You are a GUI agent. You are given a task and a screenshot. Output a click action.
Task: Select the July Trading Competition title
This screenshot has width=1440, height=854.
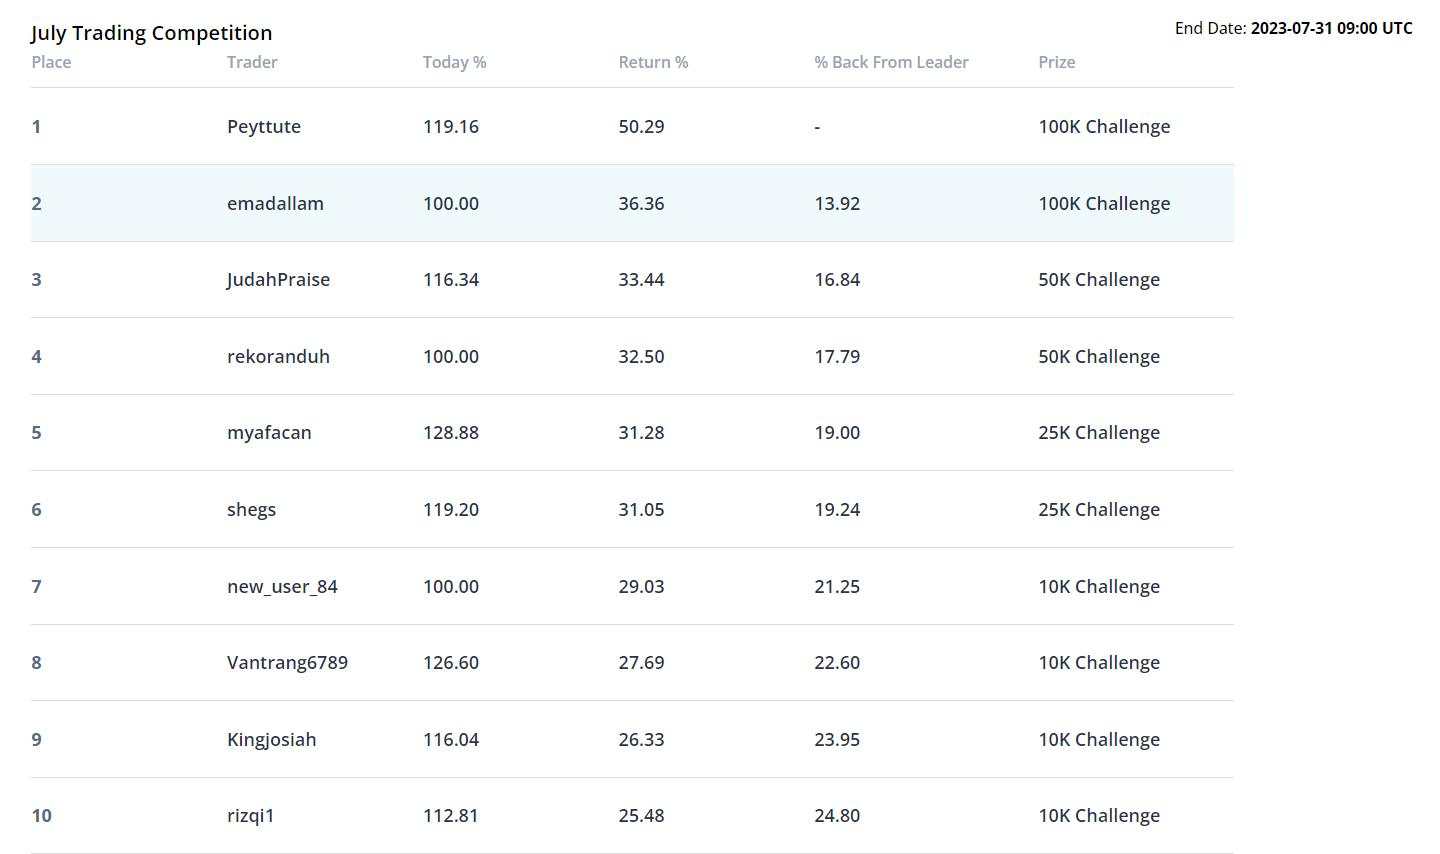coord(151,33)
